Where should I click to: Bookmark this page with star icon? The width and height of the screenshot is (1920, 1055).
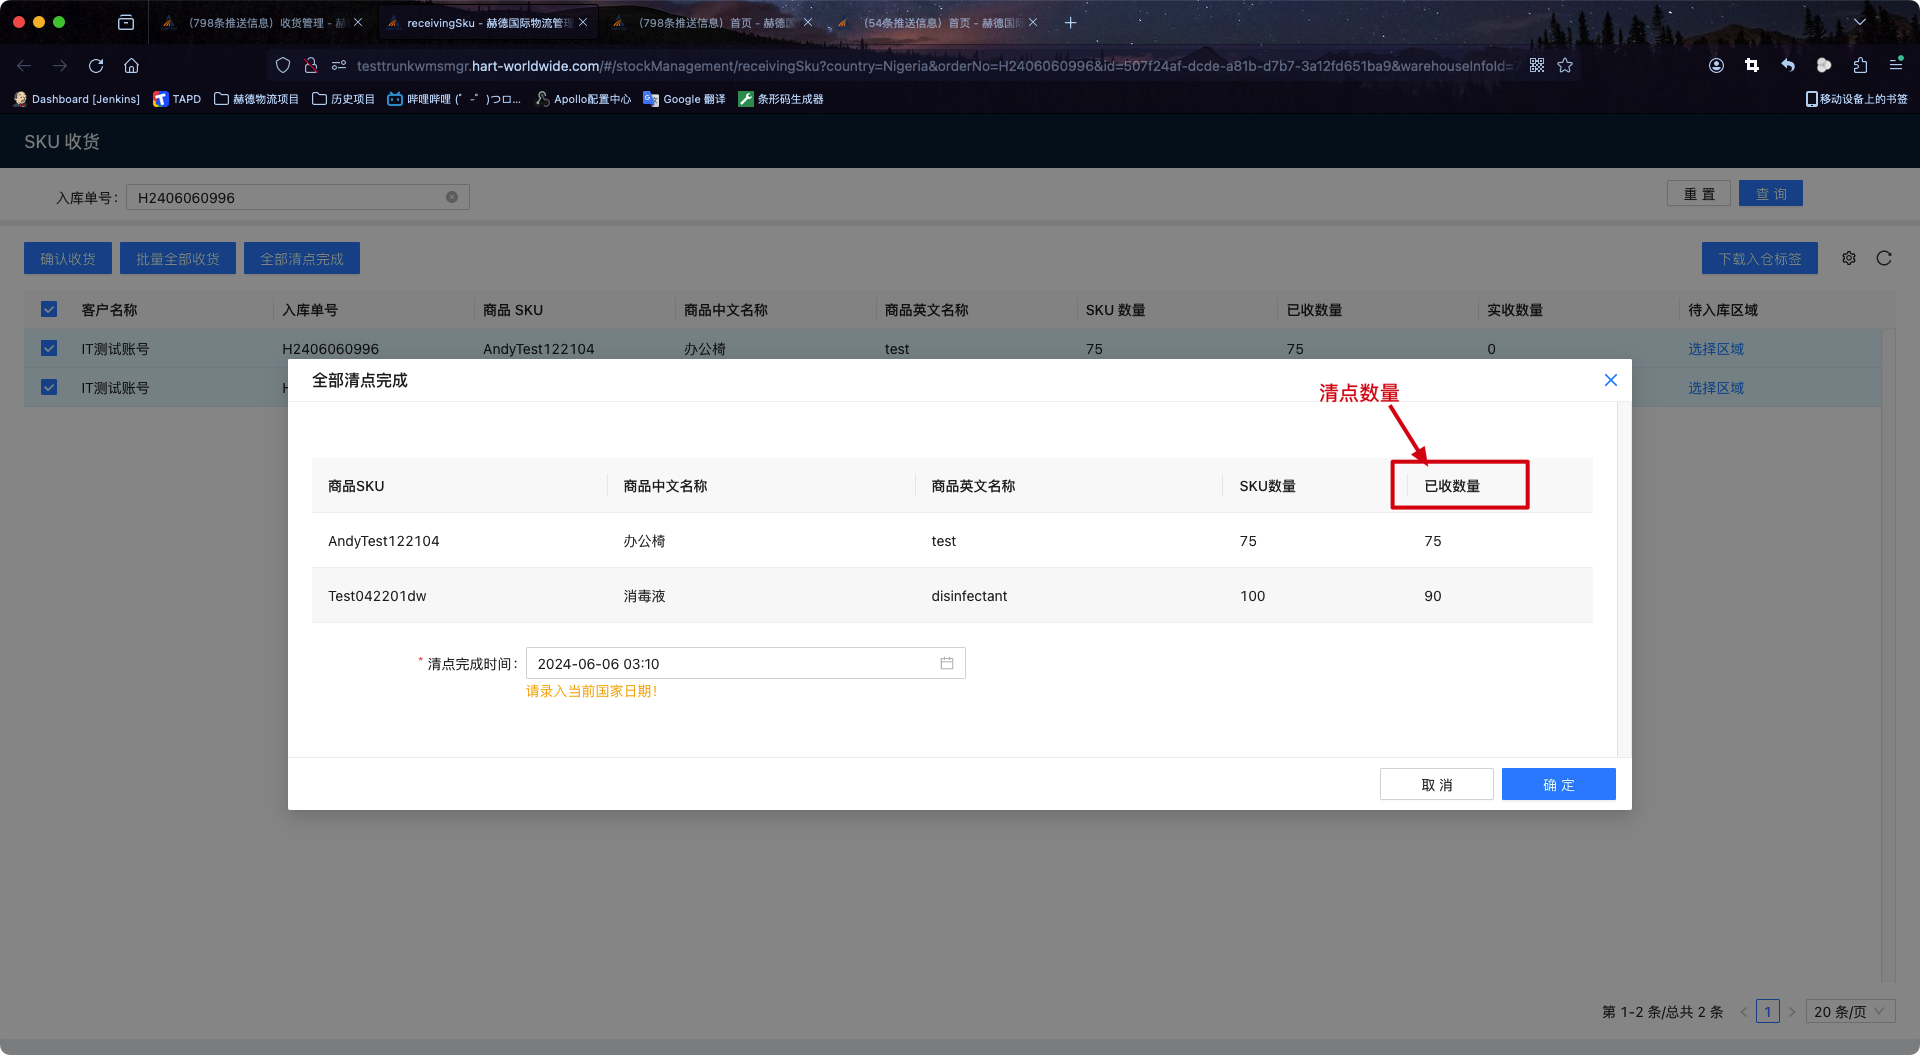(x=1565, y=66)
